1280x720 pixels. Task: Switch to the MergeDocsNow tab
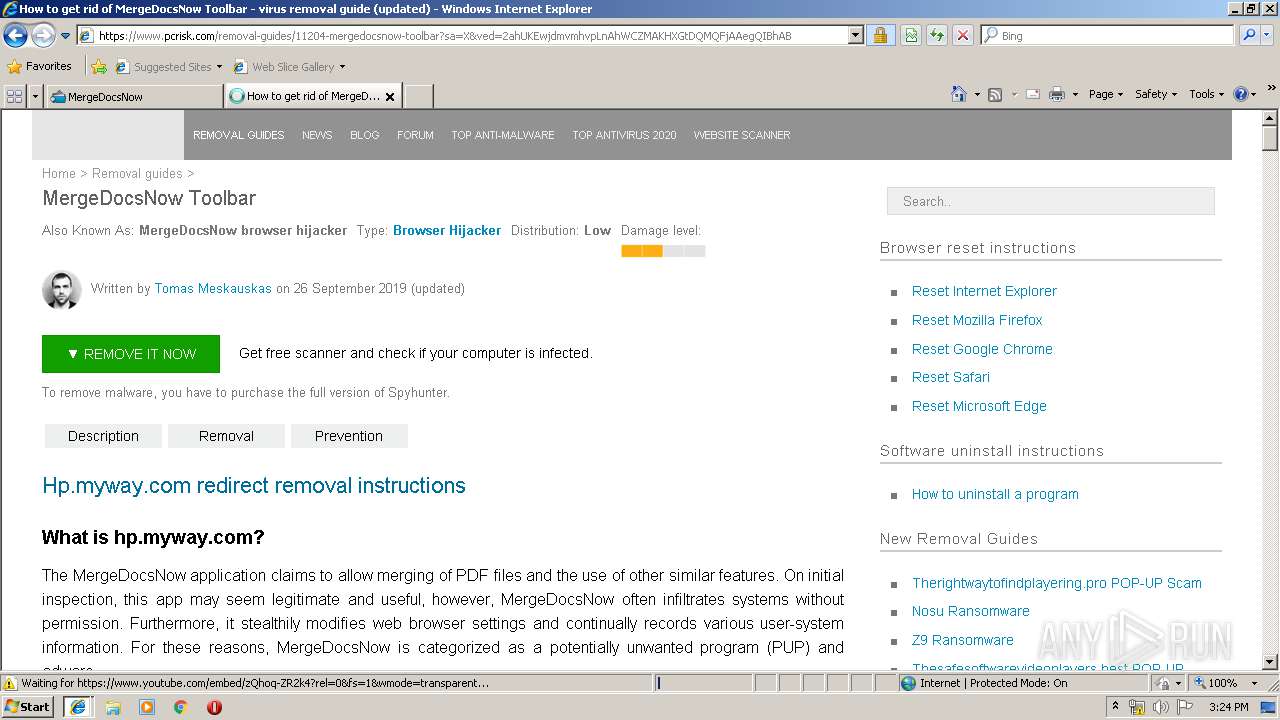point(134,96)
